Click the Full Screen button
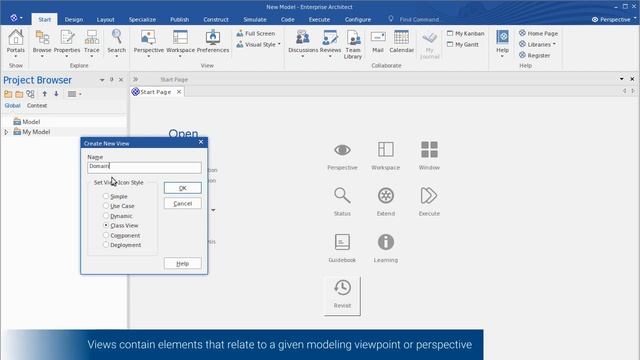 (256, 33)
